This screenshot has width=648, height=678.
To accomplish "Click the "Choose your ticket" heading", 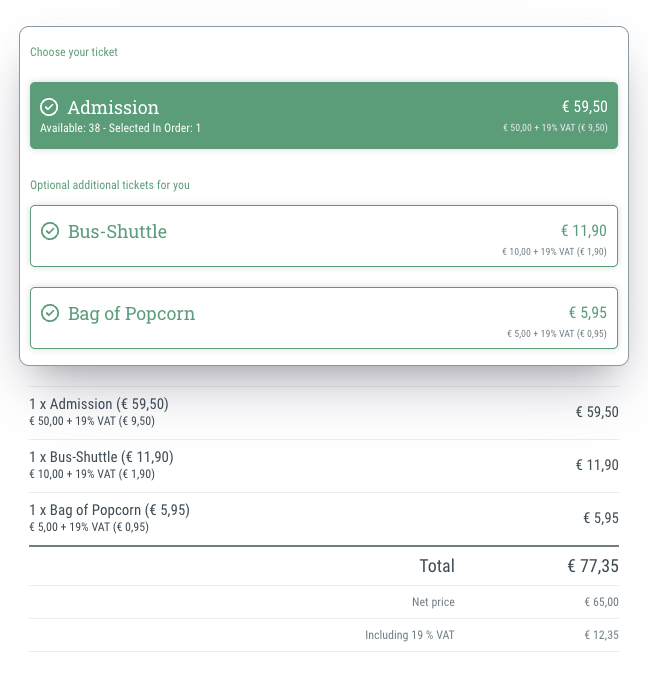I will tap(74, 52).
